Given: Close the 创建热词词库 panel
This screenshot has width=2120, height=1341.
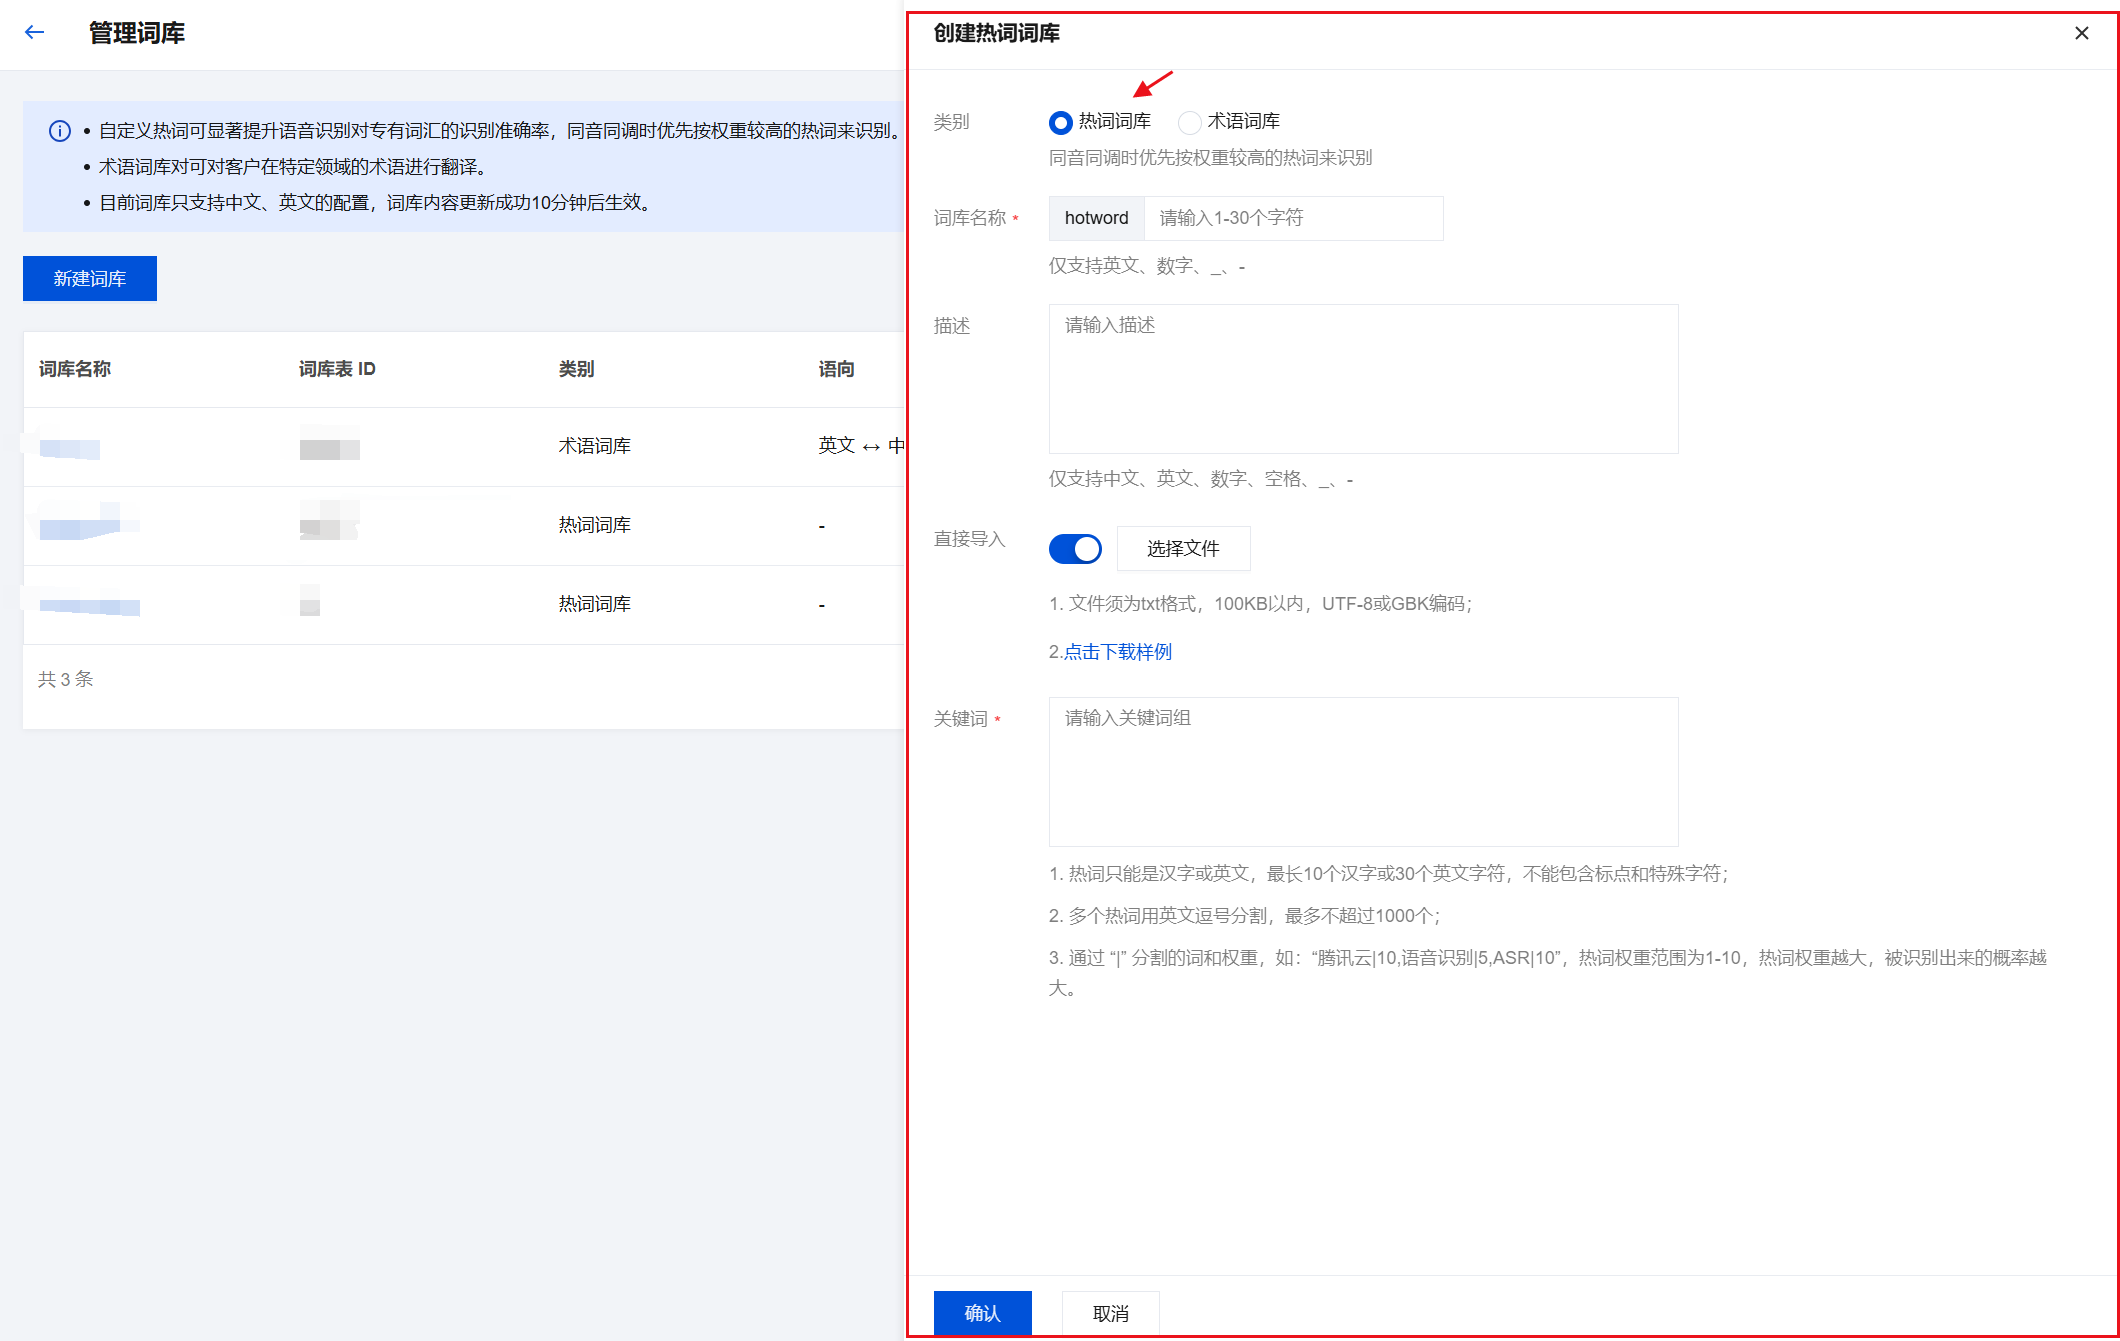Looking at the screenshot, I should 2081,33.
